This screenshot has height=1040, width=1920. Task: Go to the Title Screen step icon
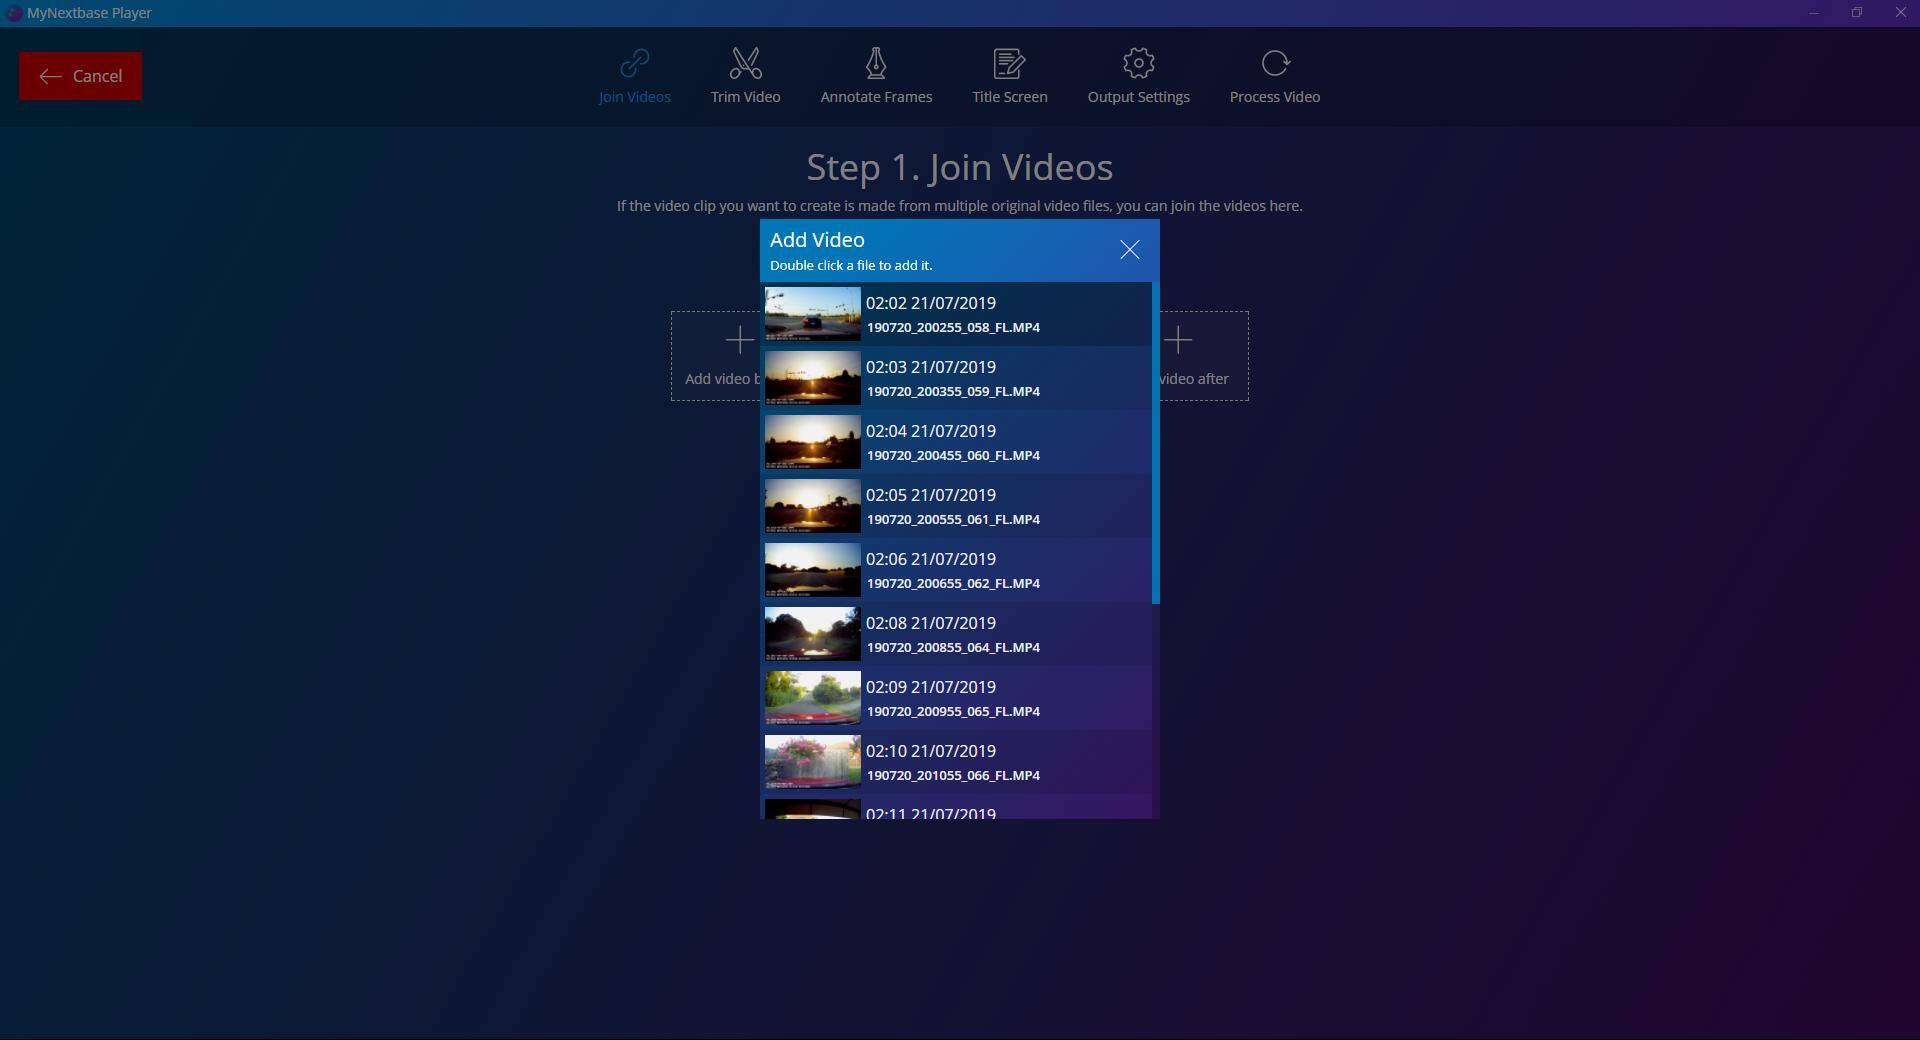click(x=1009, y=64)
